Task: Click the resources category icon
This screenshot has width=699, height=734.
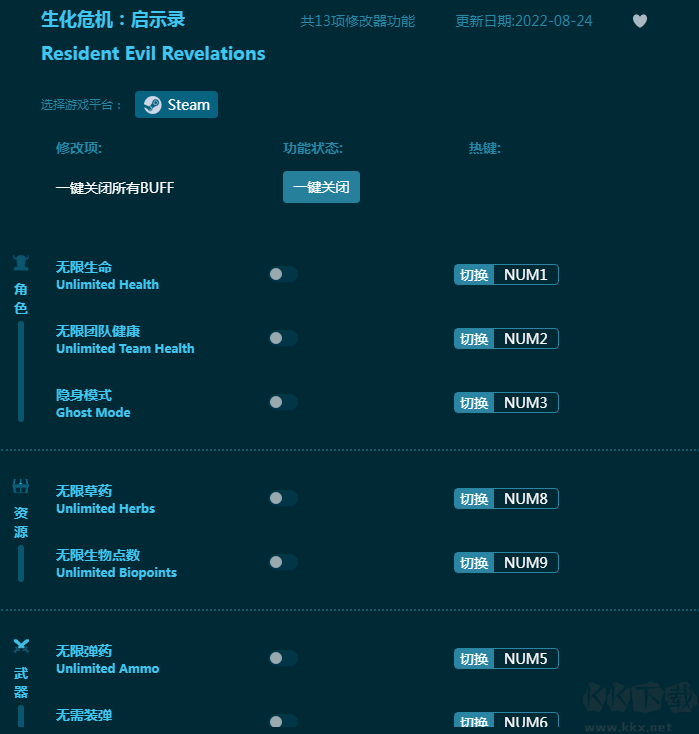Action: tap(21, 487)
